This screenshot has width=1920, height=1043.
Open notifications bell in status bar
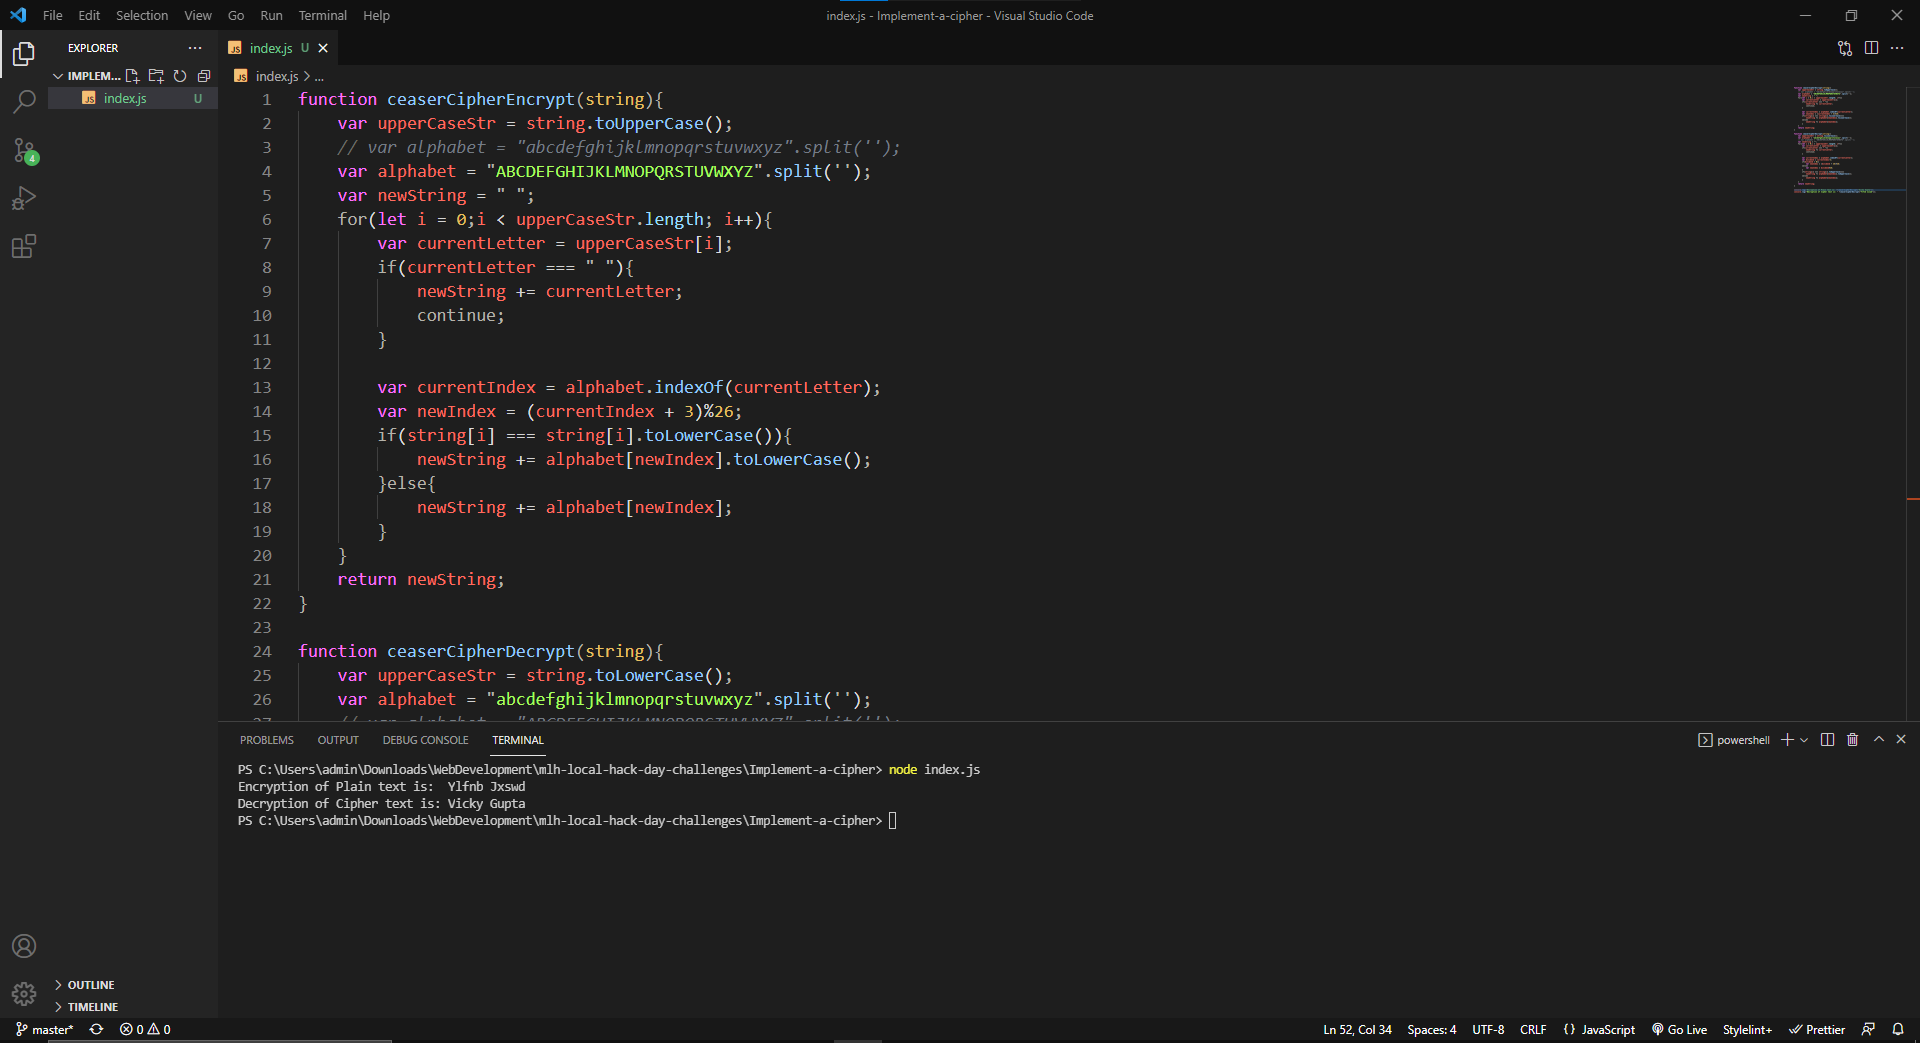click(1898, 1029)
